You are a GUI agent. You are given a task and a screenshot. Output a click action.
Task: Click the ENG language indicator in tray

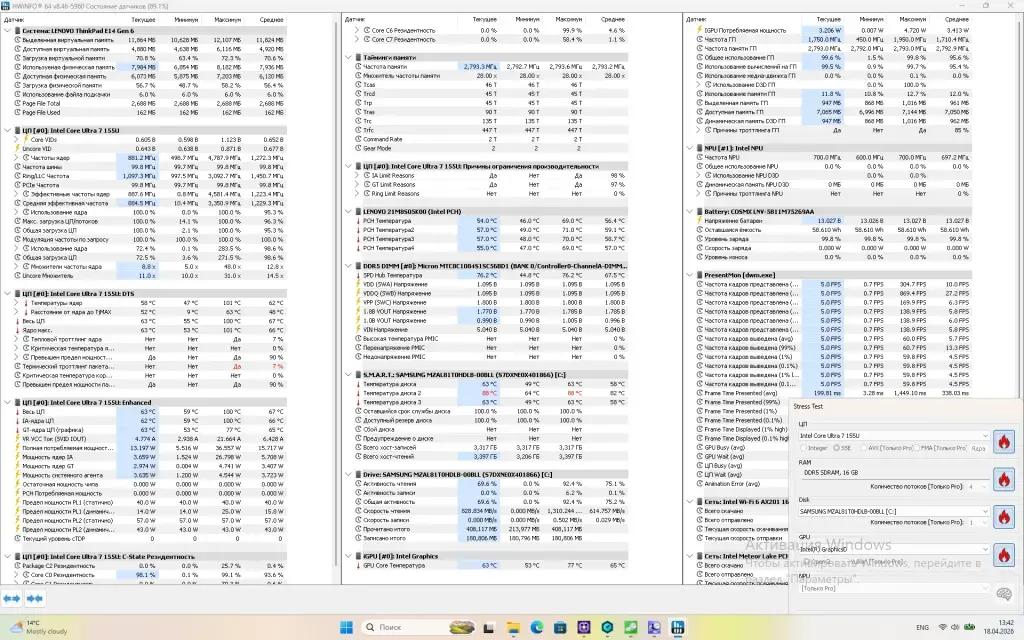[922, 627]
